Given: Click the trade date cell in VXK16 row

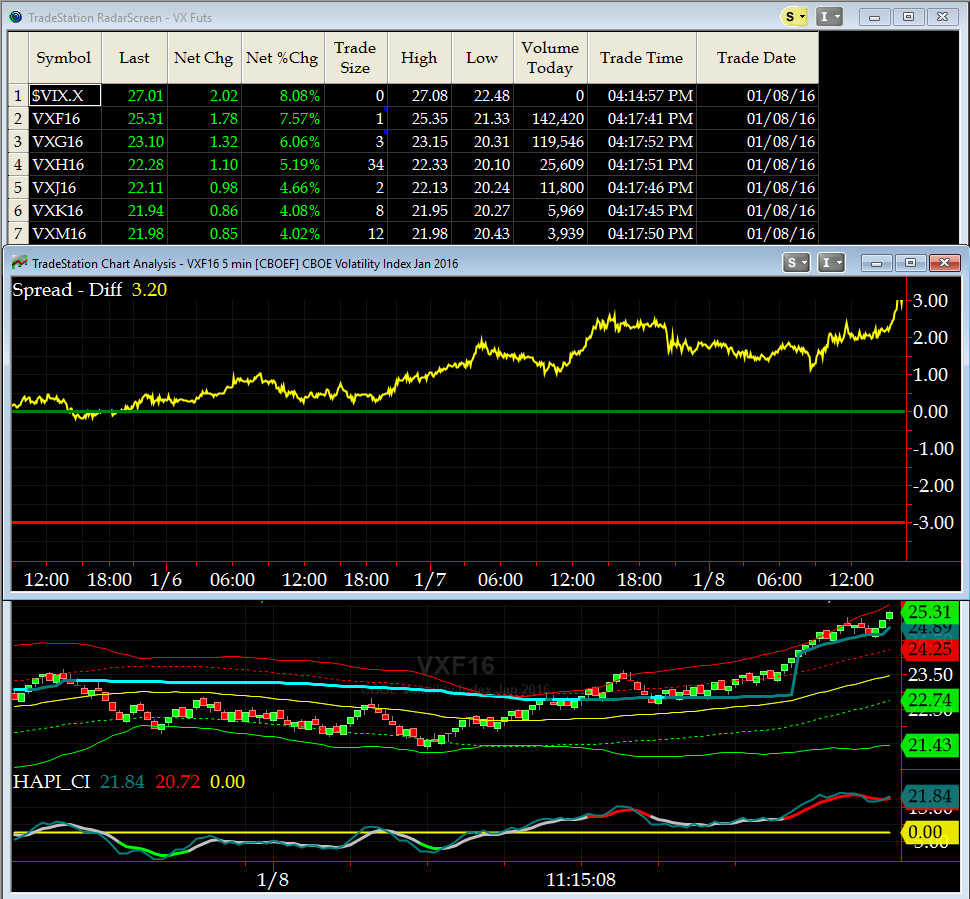Looking at the screenshot, I should pos(757,210).
